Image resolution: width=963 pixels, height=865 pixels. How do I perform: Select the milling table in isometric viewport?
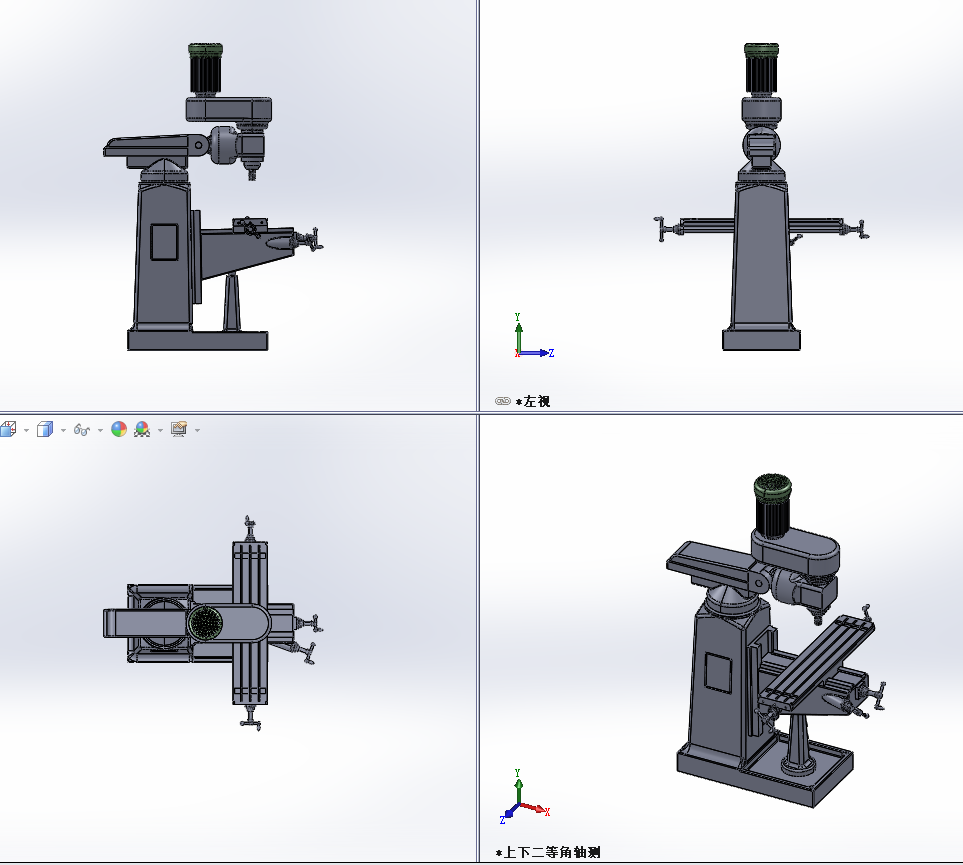click(x=817, y=660)
